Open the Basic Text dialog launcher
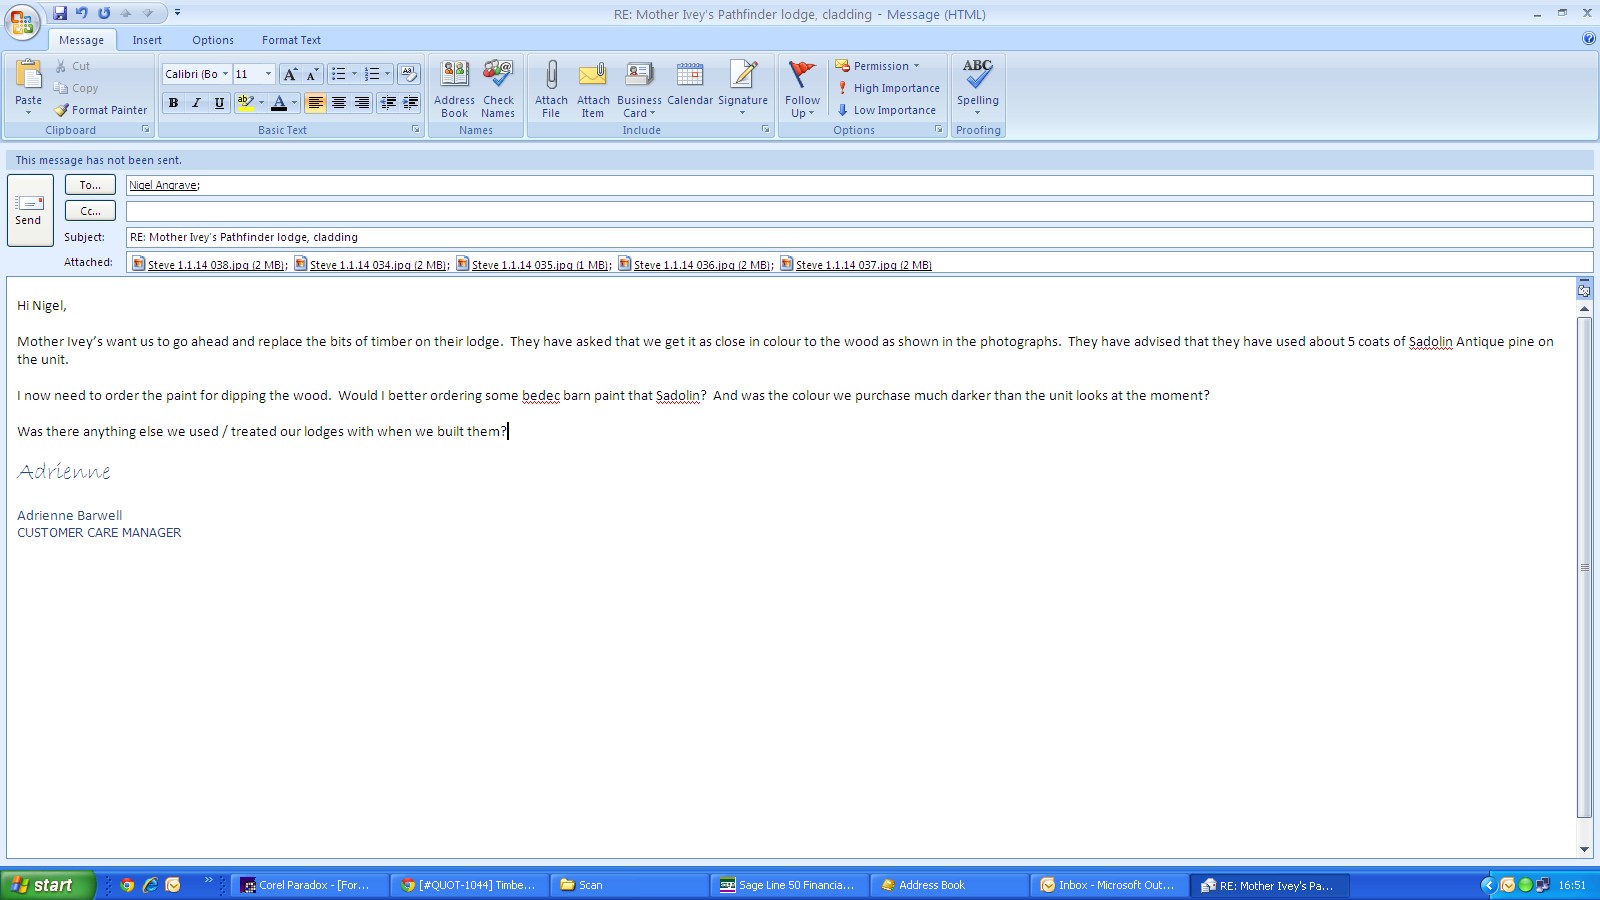 coord(416,130)
